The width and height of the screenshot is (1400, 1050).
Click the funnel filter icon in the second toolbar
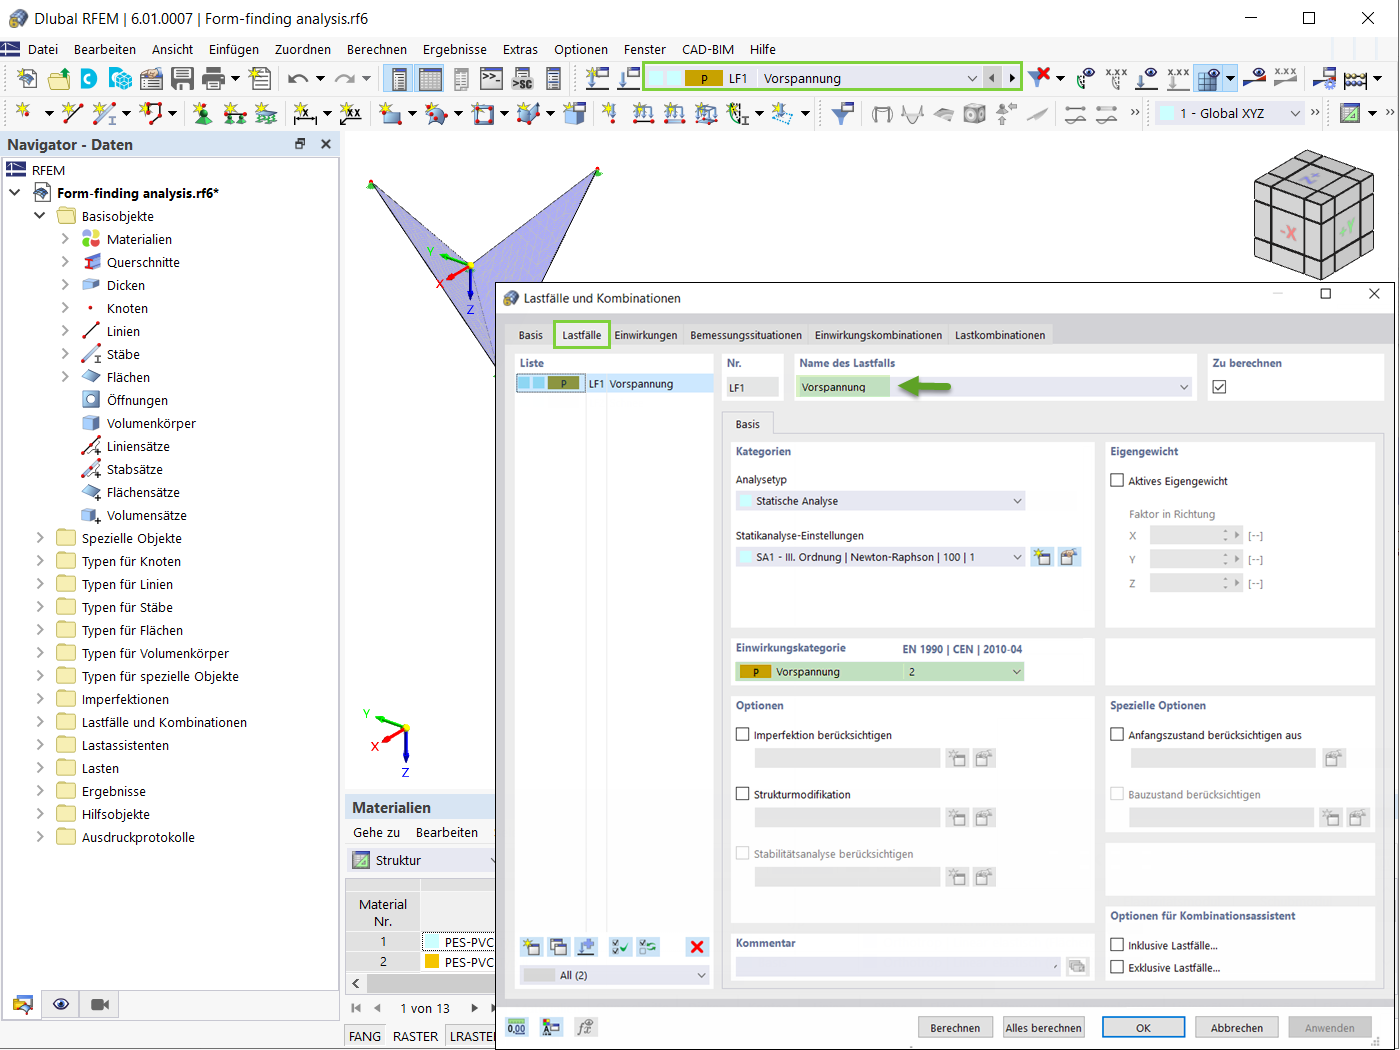842,113
